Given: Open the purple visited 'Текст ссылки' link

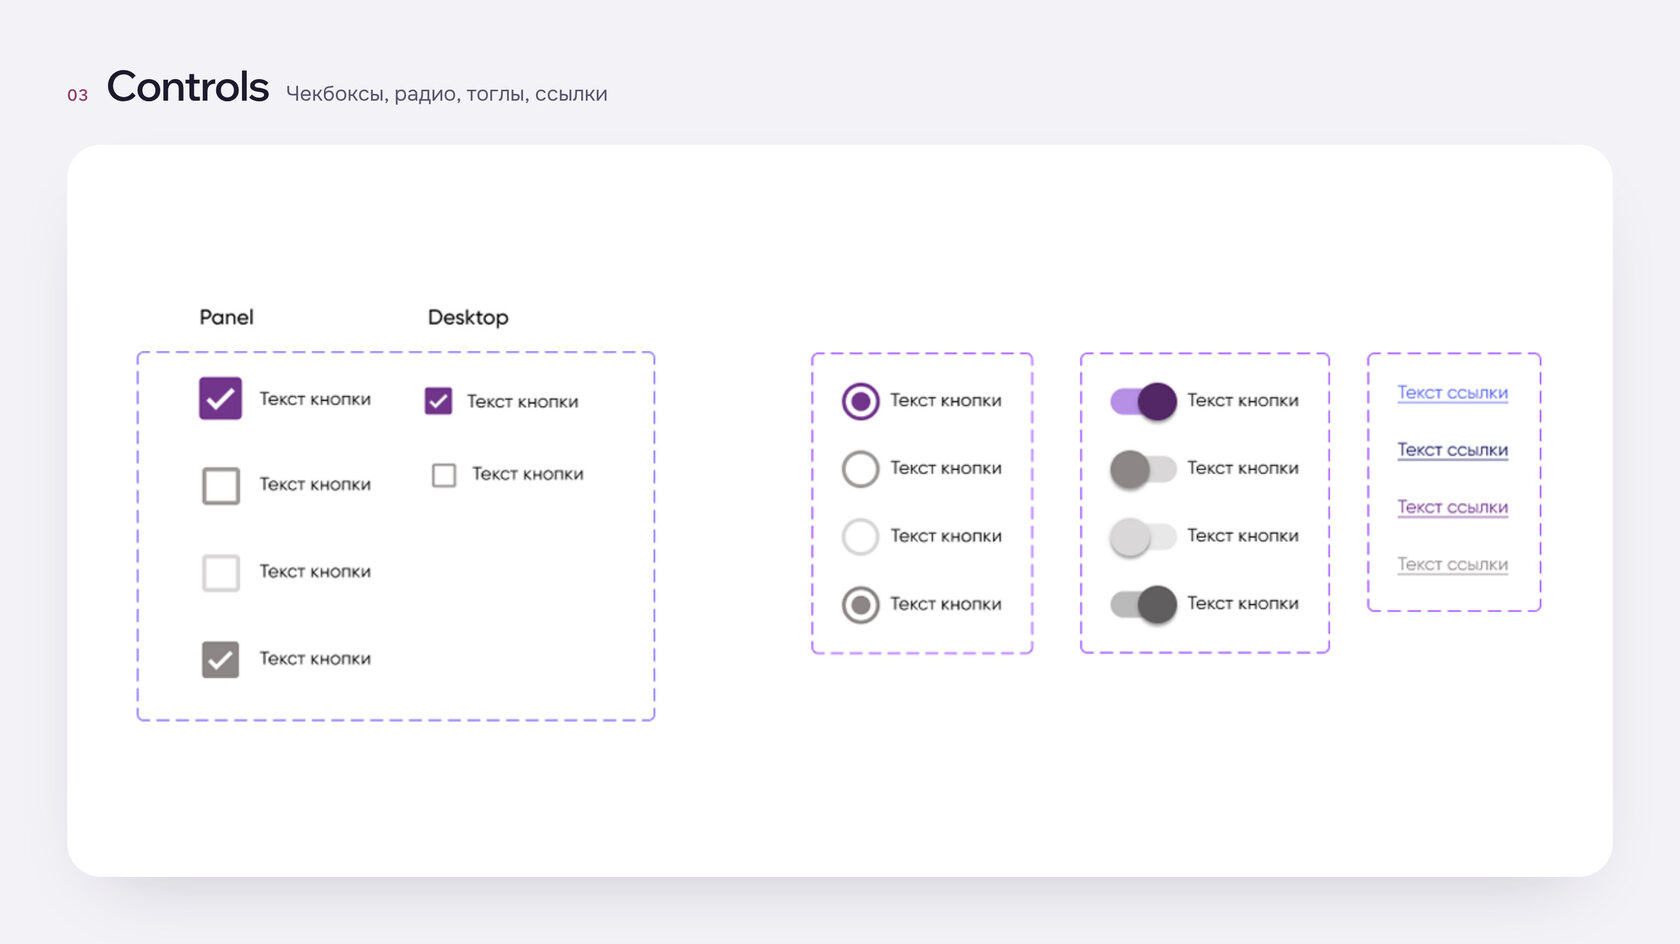Looking at the screenshot, I should [1452, 507].
